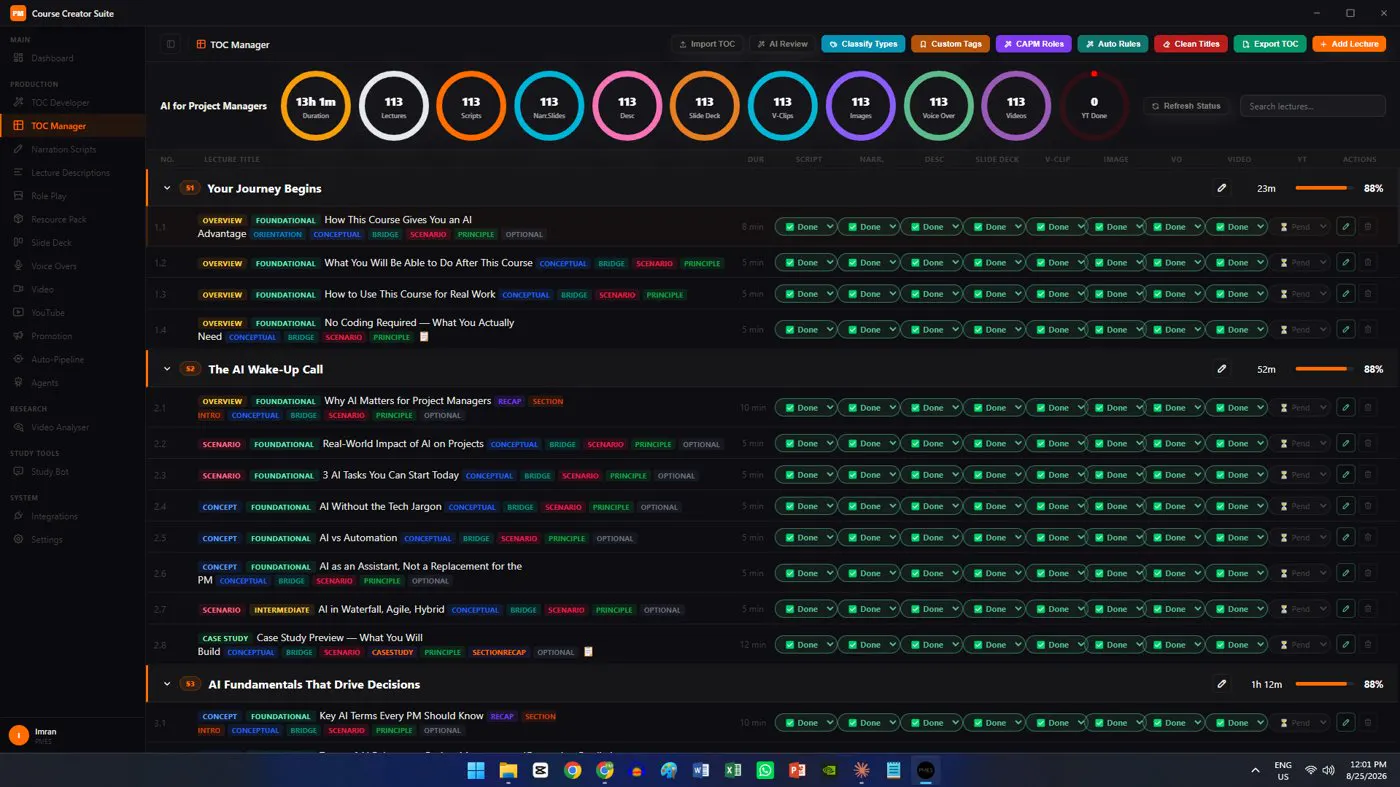Screen dimensions: 1400x787
Task: Open Excel from the taskbar
Action: coord(733,770)
